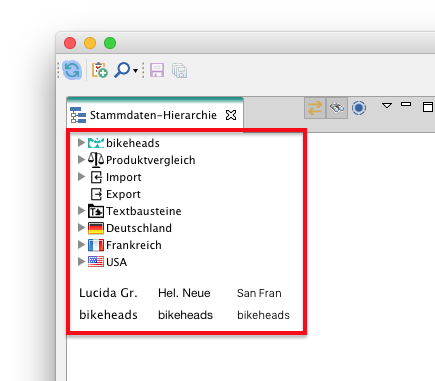Click the Import arrow-in document icon
Screen dimensions: 435x381
96,177
